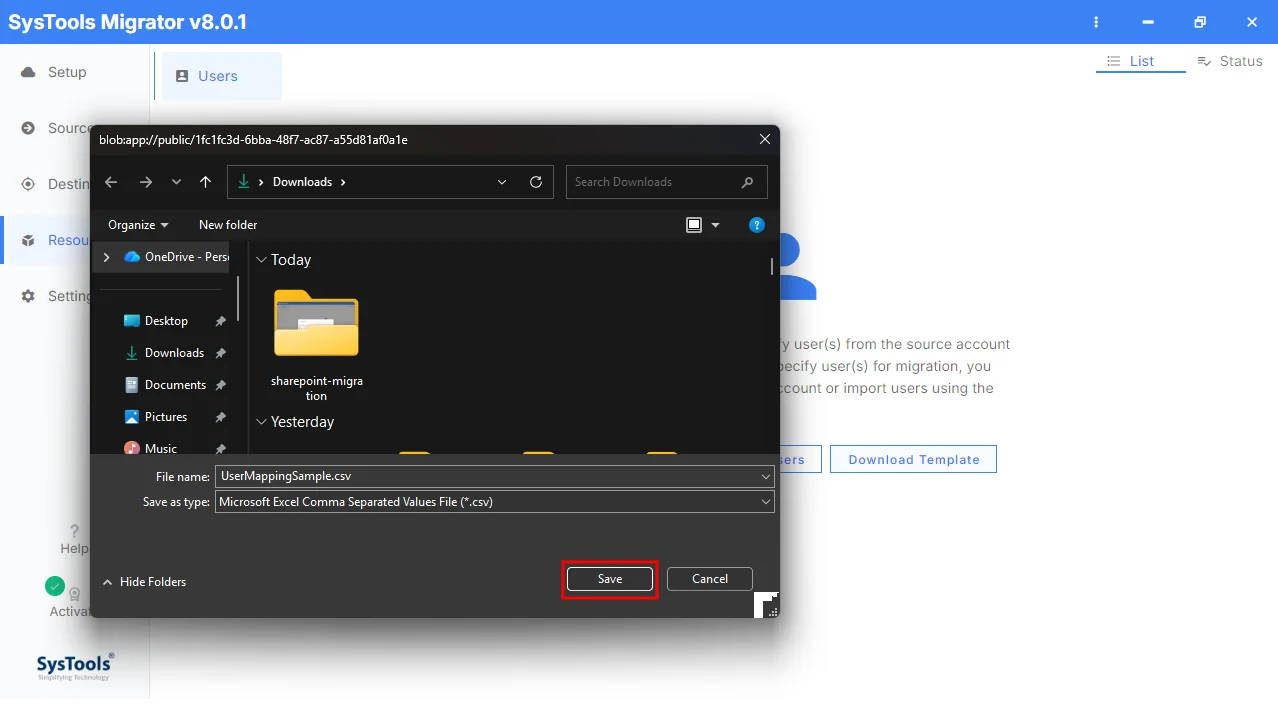Open view options dropdown arrow
The height and width of the screenshot is (717, 1278).
(x=715, y=225)
